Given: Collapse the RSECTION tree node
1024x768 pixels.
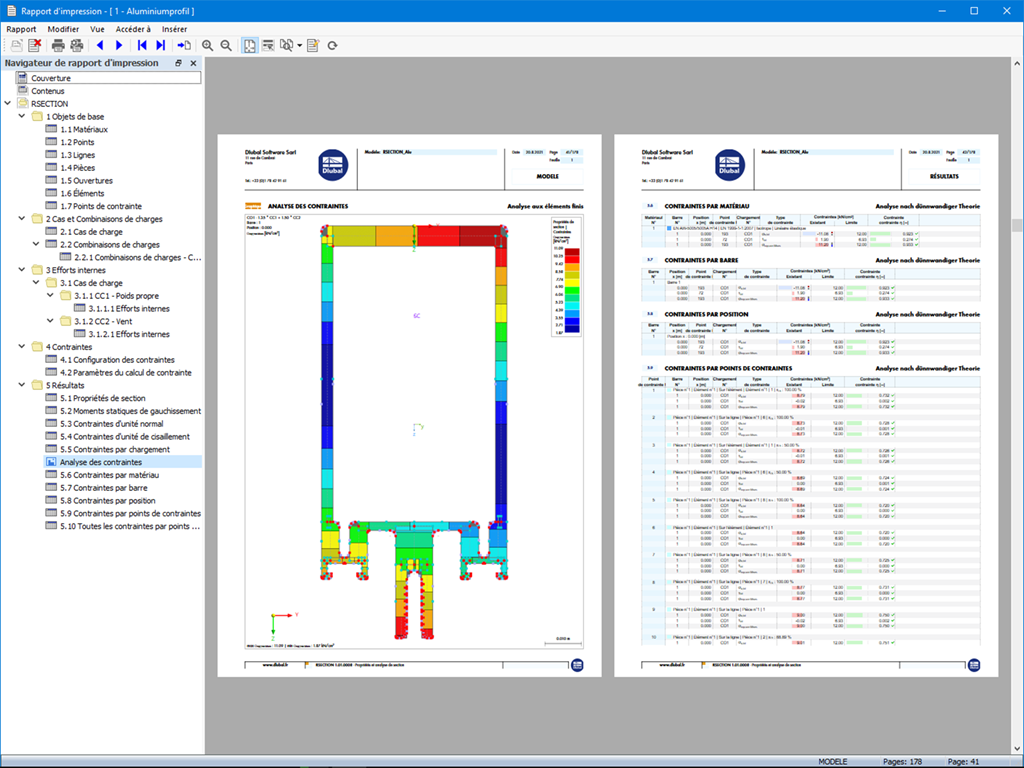Looking at the screenshot, I should (7, 103).
